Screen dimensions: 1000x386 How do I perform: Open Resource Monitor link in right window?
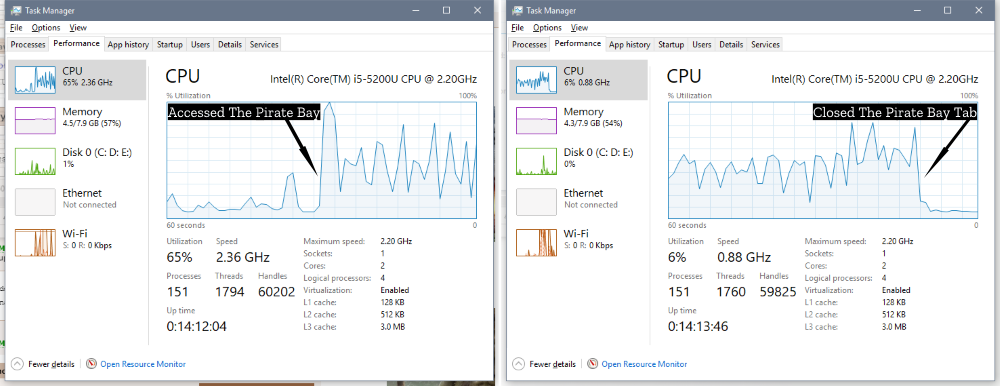pyautogui.click(x=644, y=364)
